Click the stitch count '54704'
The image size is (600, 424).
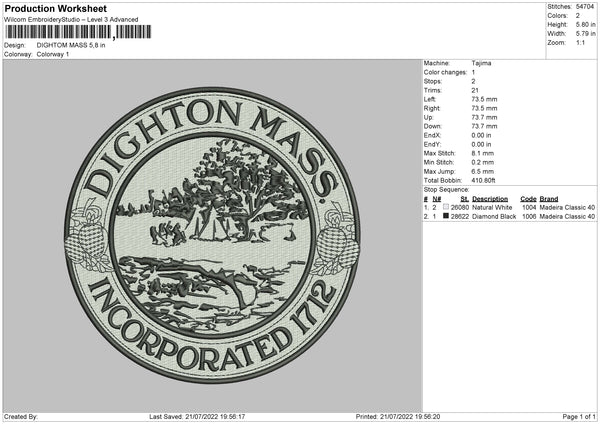pyautogui.click(x=585, y=7)
